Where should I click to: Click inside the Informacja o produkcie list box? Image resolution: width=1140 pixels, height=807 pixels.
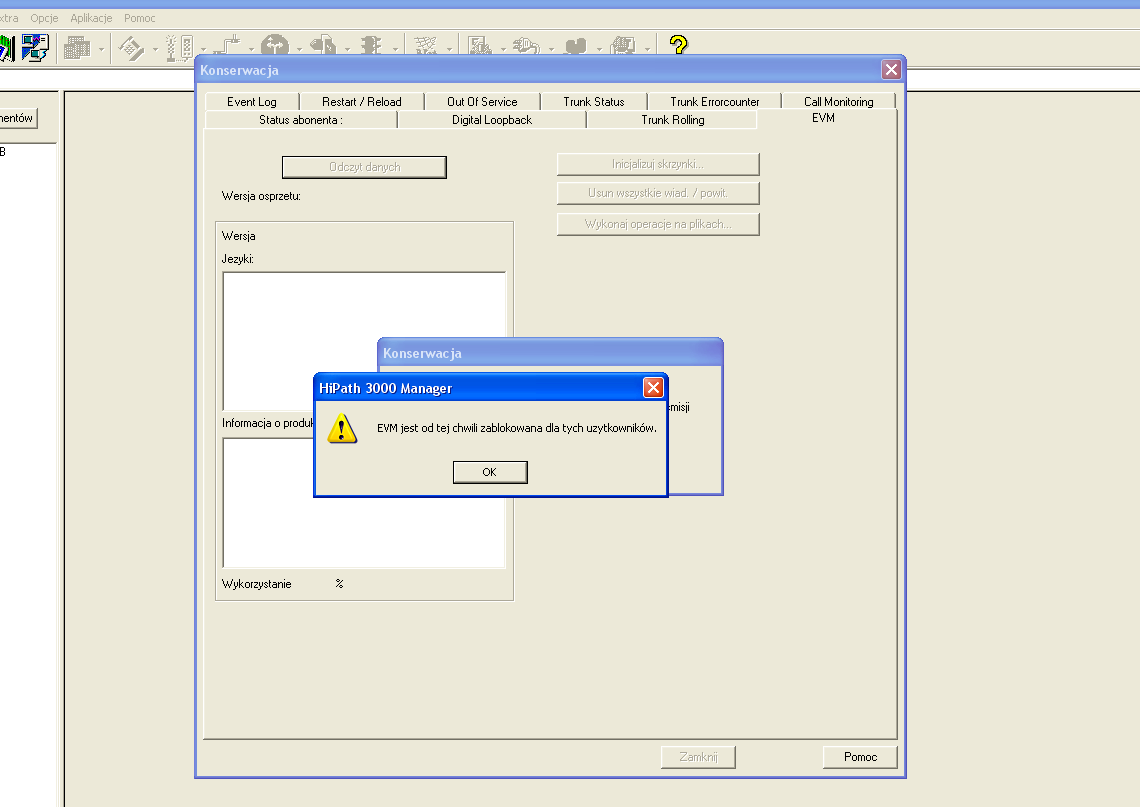pos(364,503)
